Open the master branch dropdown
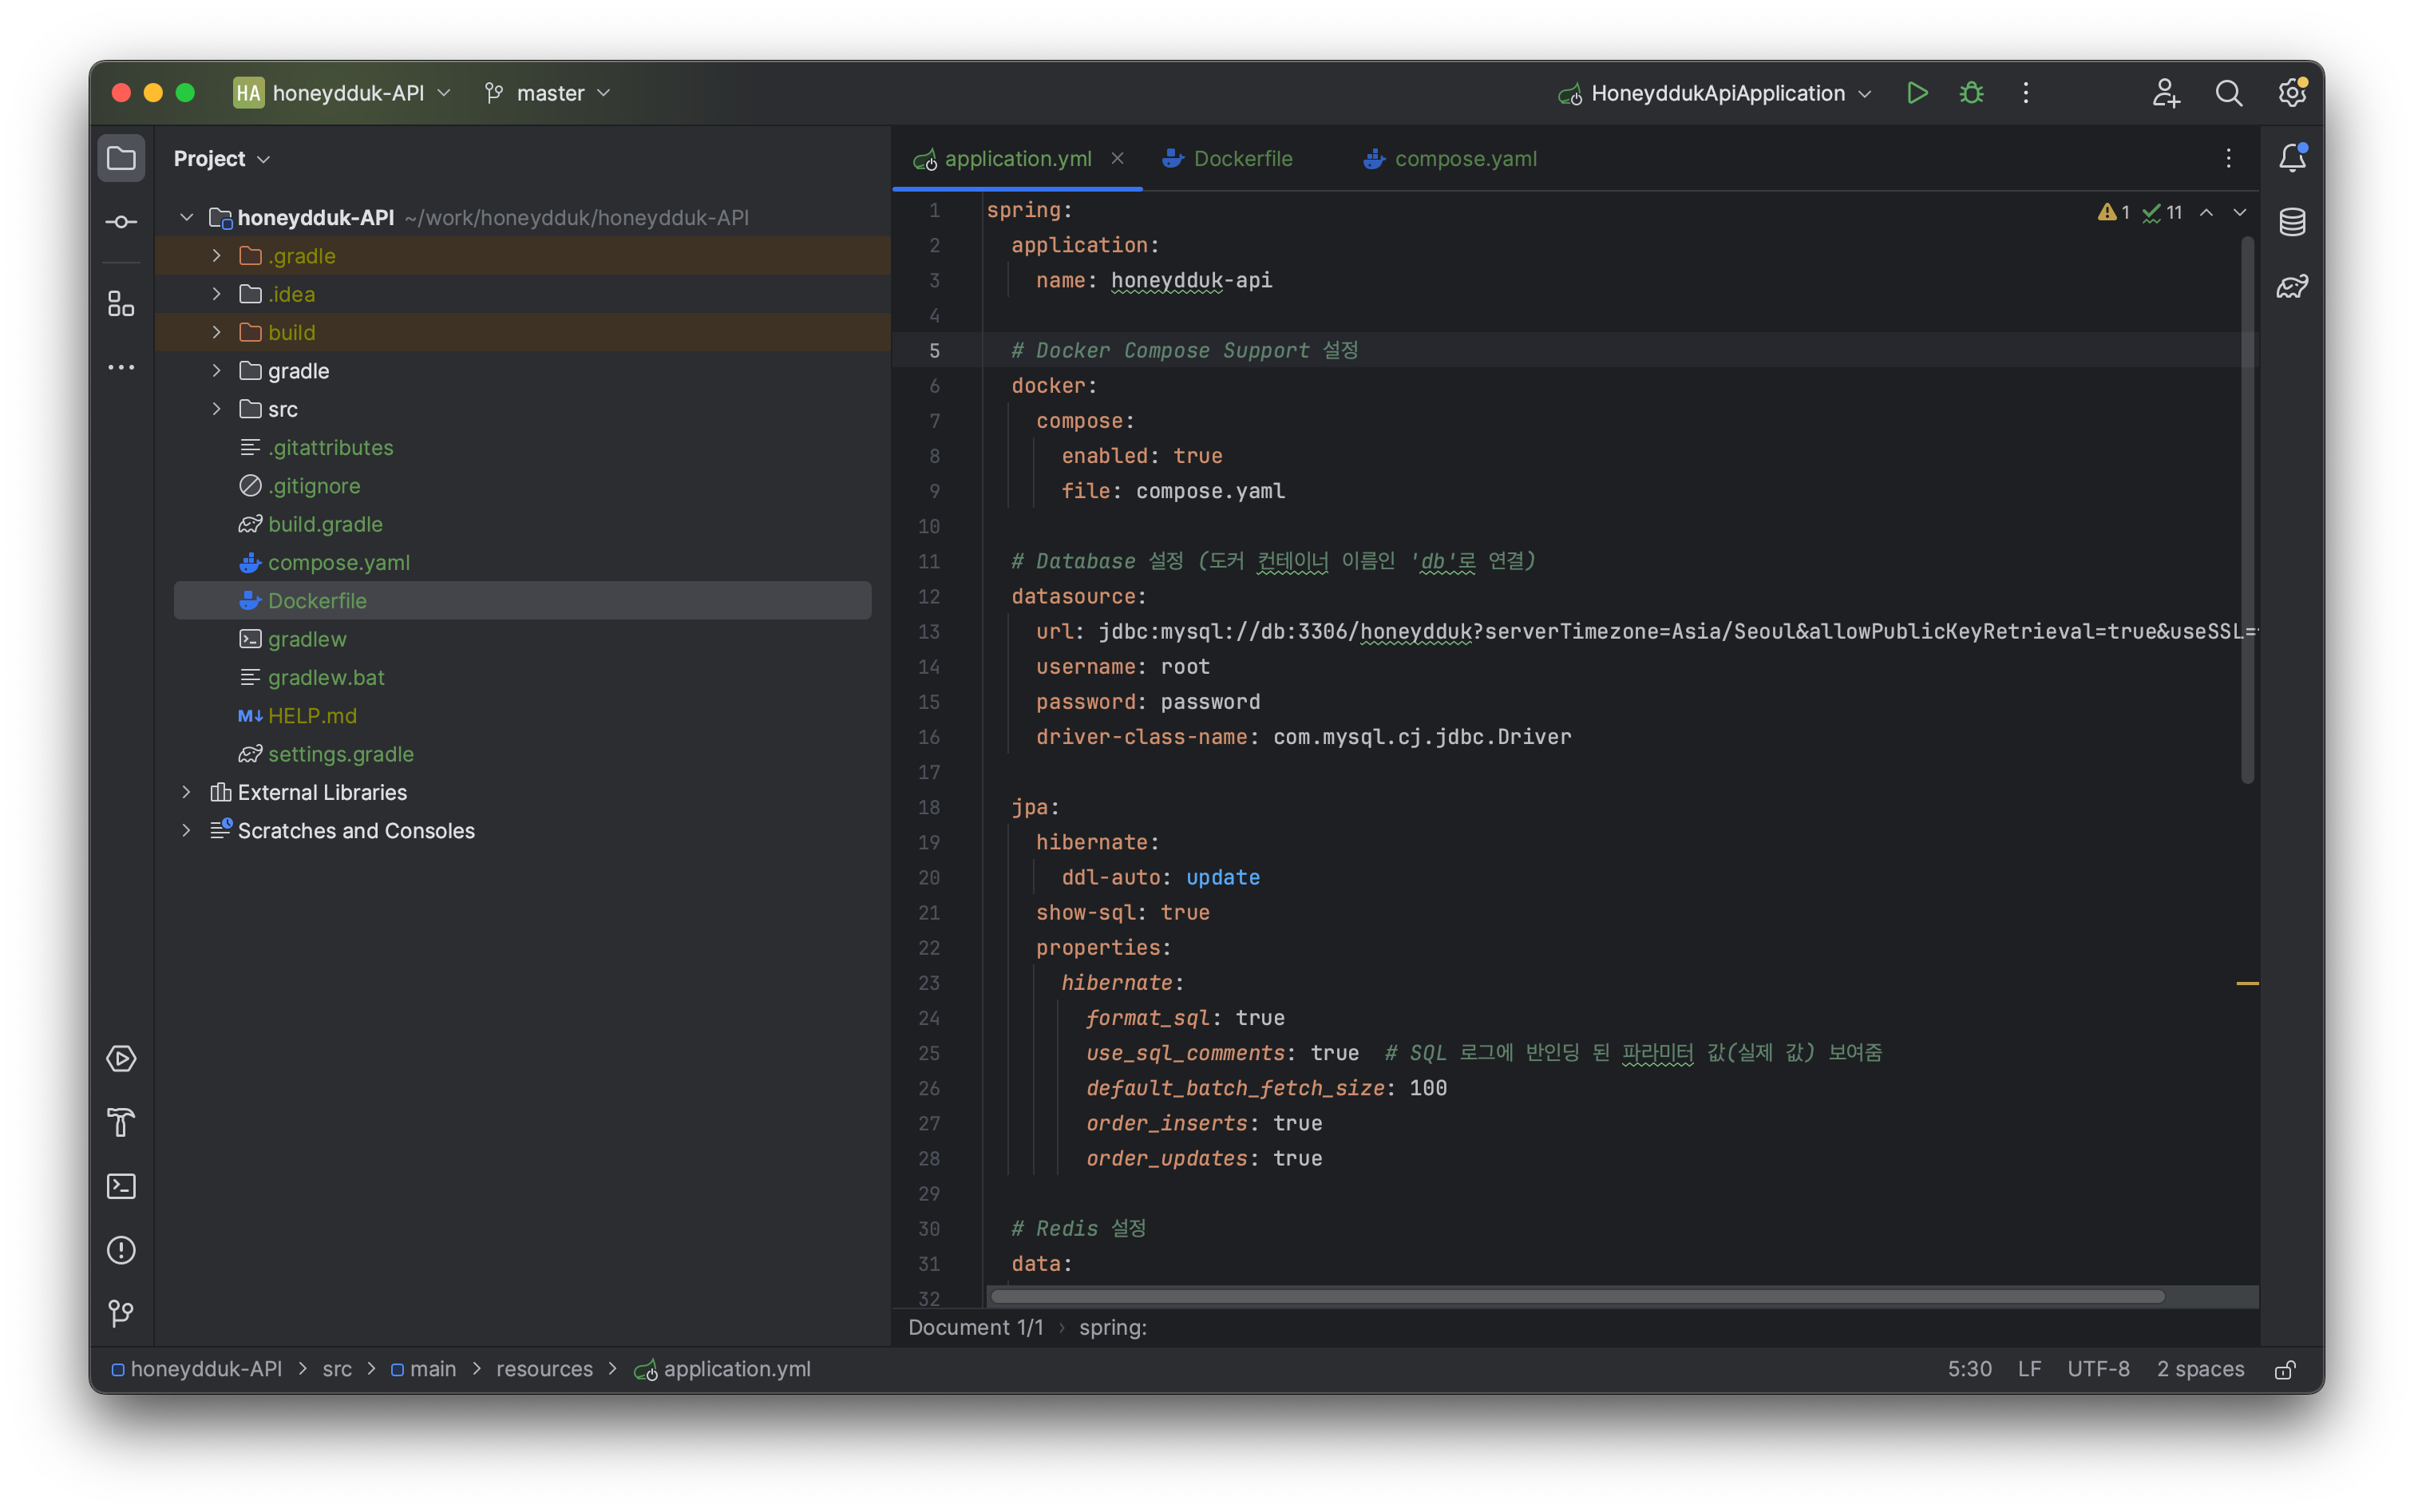Viewport: 2414px width, 1512px height. tap(548, 93)
